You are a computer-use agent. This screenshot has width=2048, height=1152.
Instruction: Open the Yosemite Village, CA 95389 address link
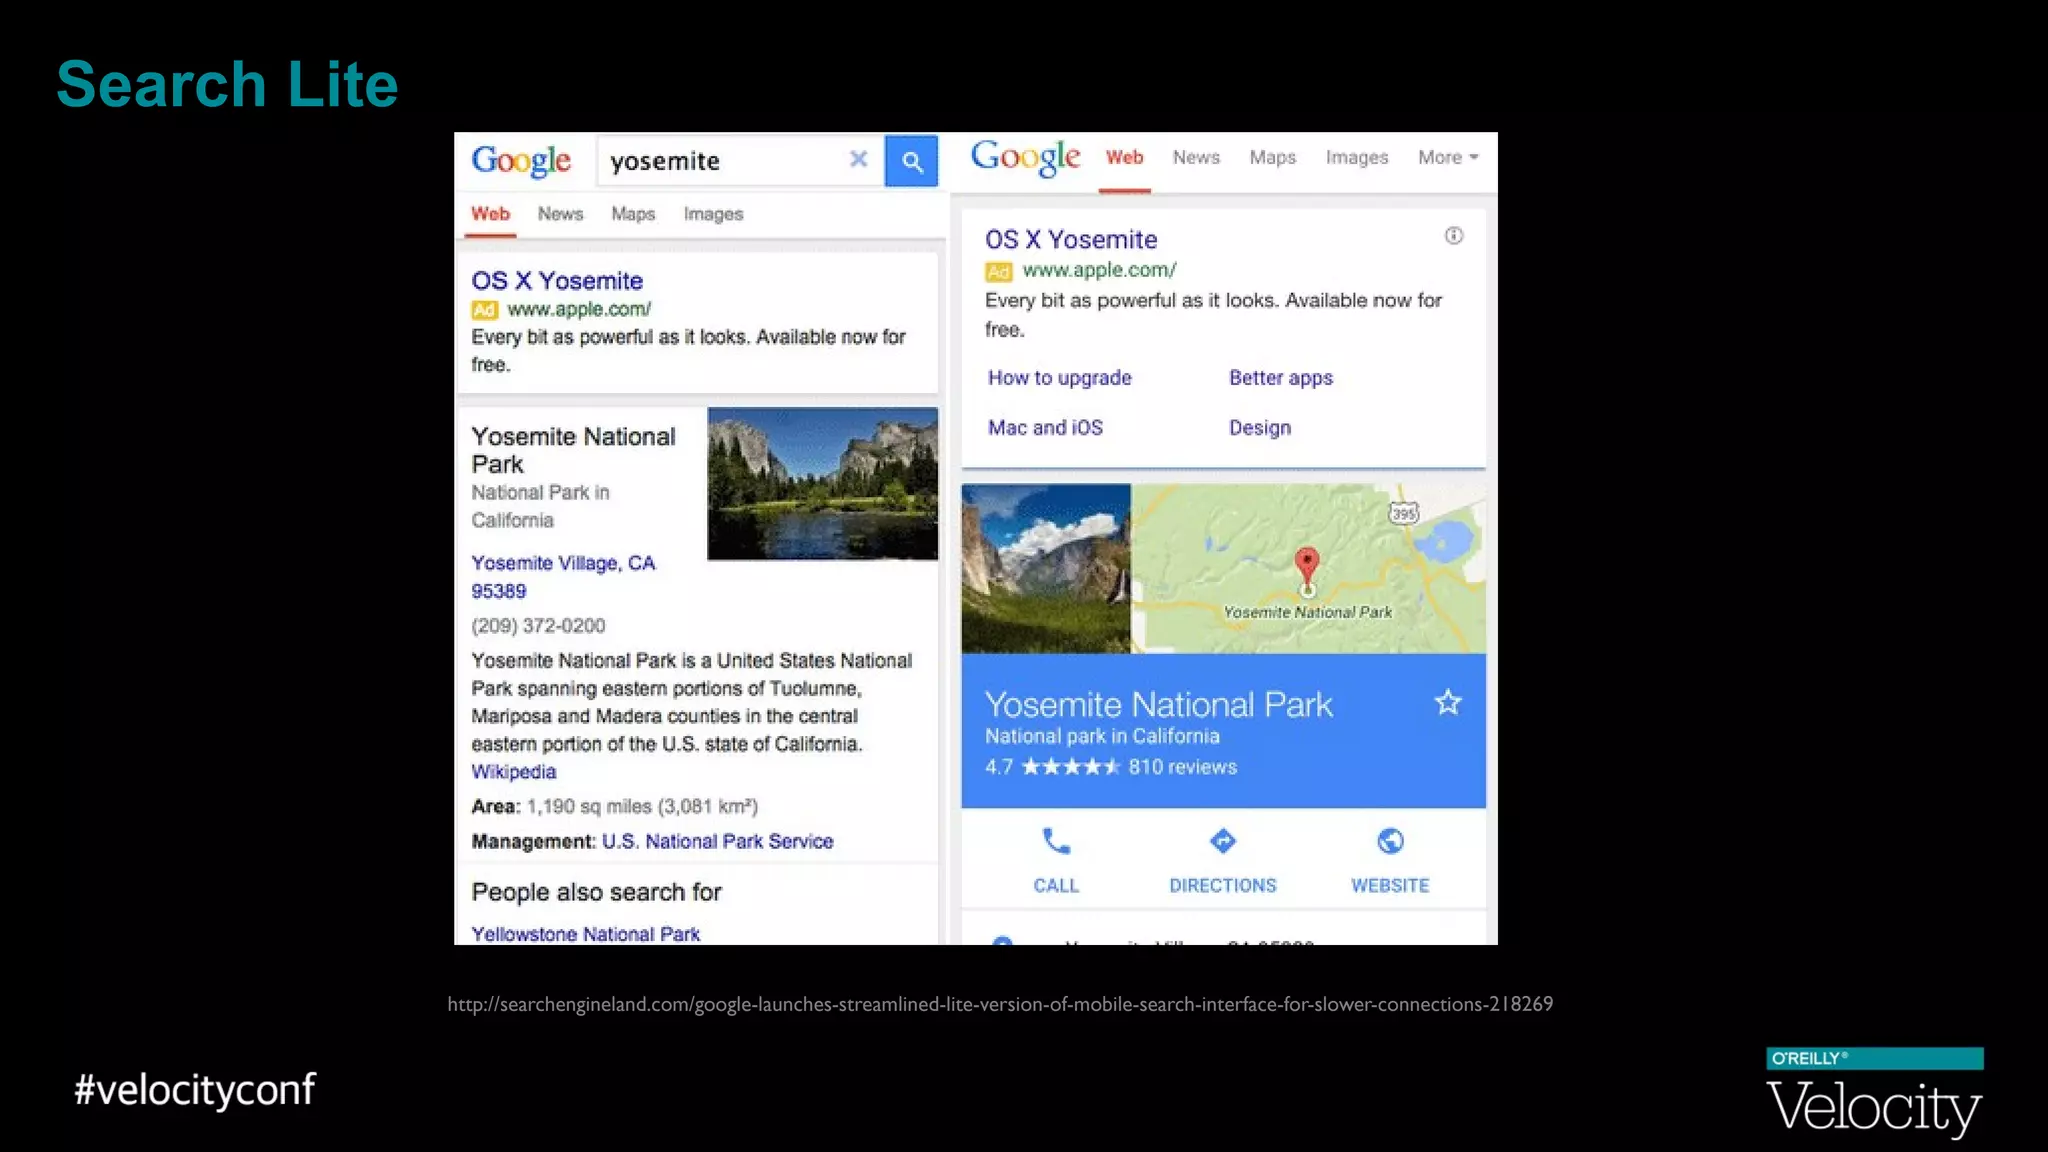point(563,577)
